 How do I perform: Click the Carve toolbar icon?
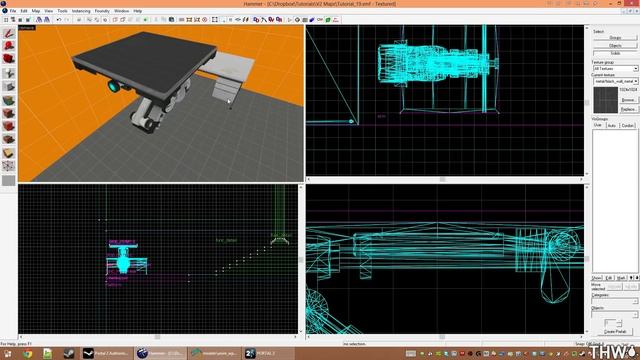(79, 20)
